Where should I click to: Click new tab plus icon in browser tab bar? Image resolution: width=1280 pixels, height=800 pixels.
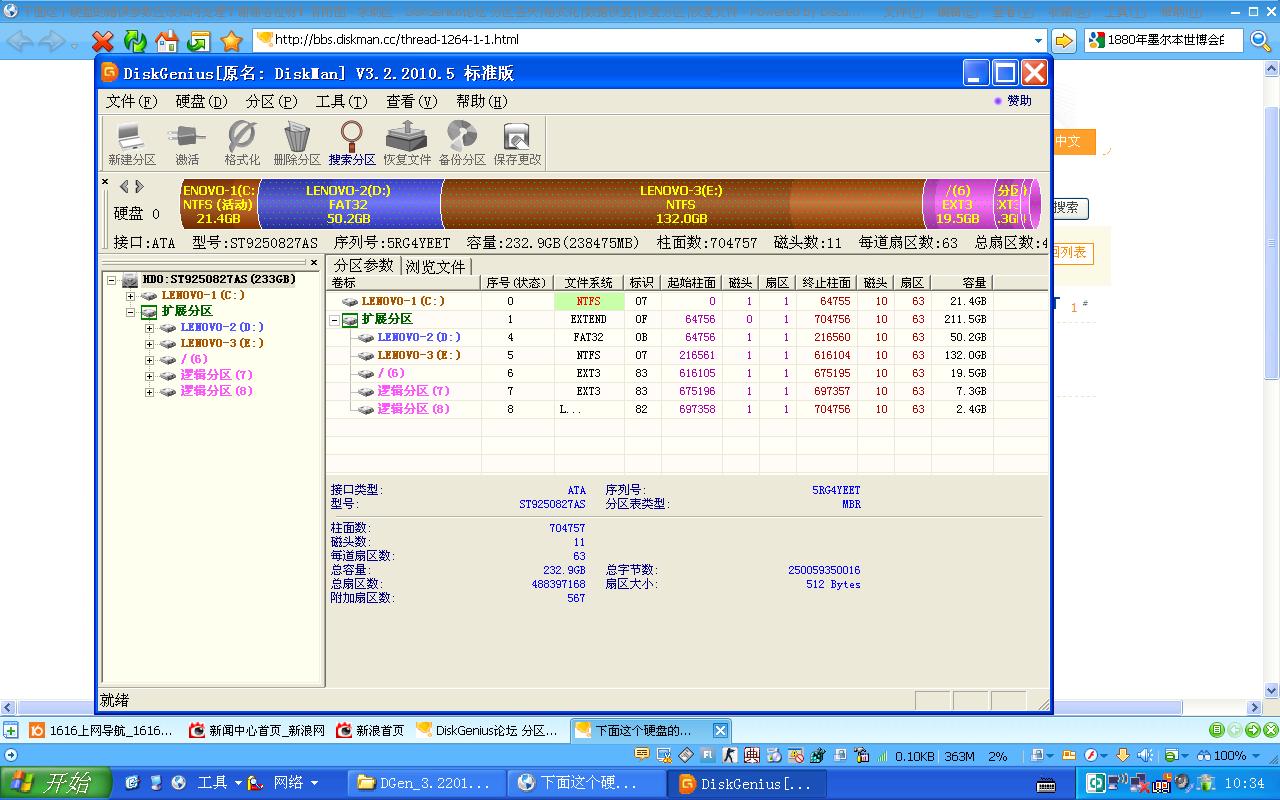(x=11, y=730)
